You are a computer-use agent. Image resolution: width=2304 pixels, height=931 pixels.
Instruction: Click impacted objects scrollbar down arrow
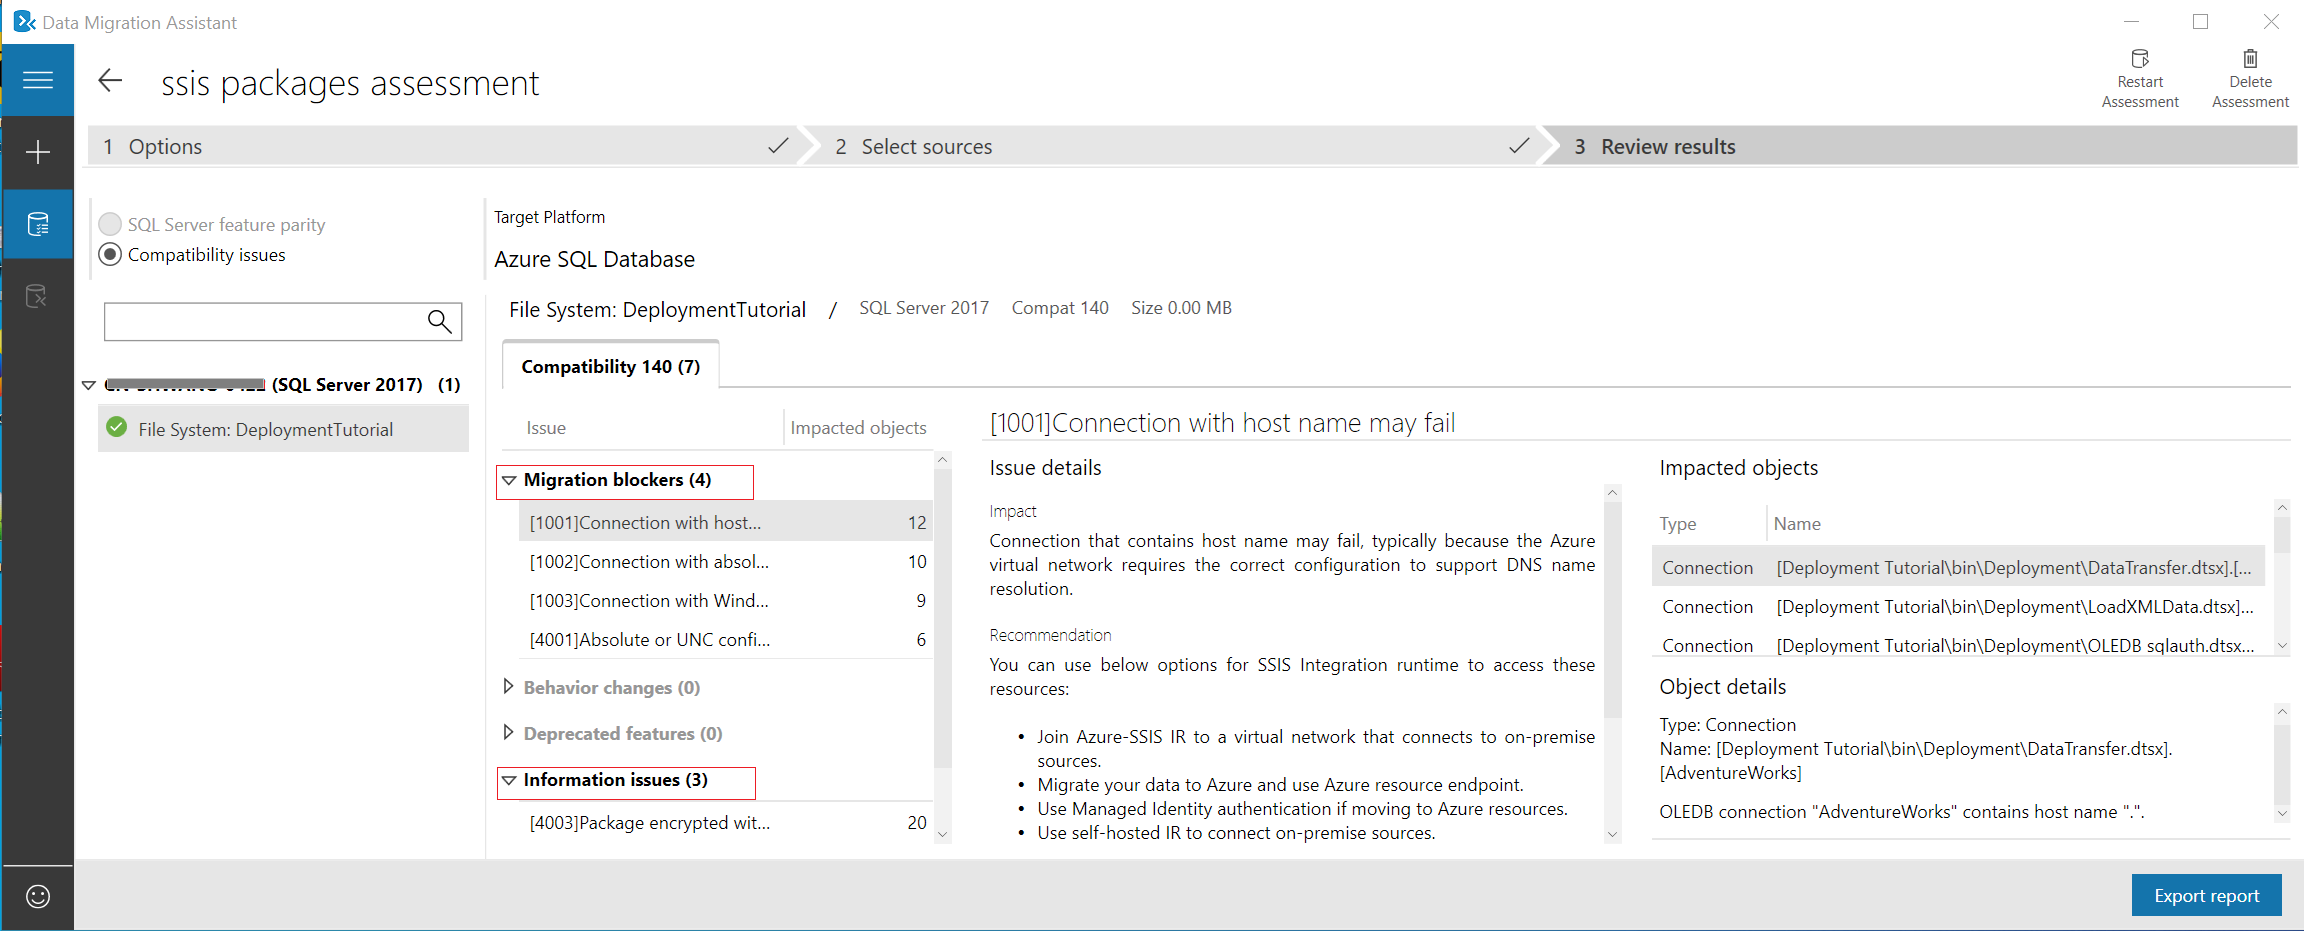[x=2282, y=645]
